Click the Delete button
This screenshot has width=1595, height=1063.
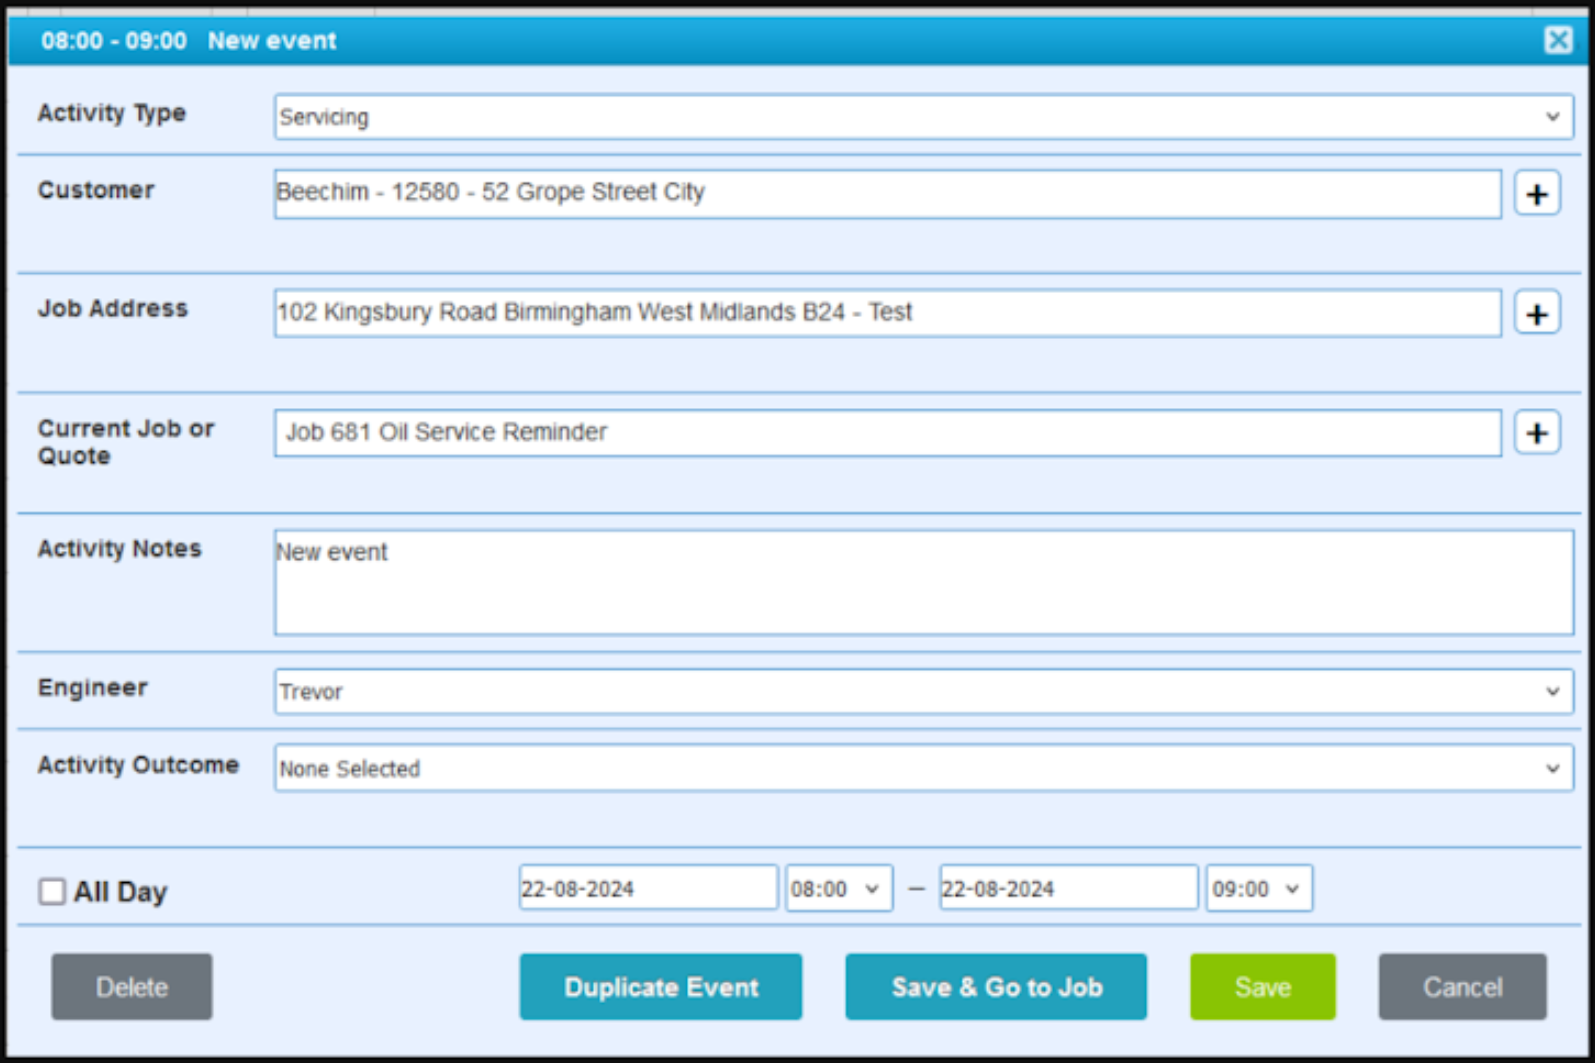point(131,987)
